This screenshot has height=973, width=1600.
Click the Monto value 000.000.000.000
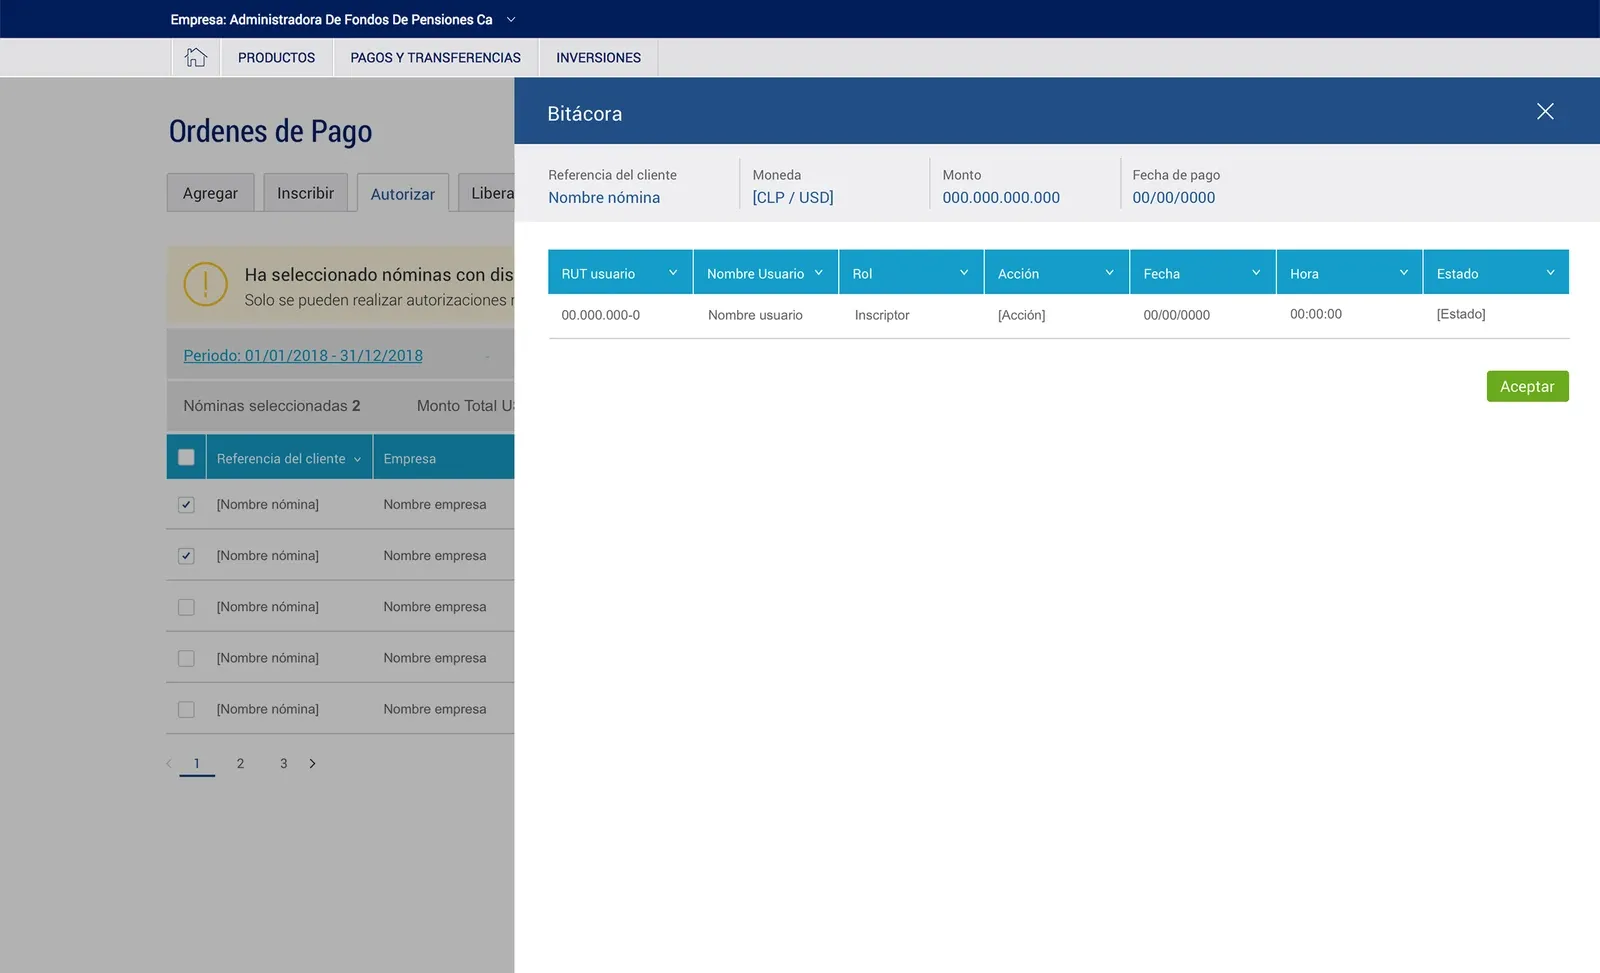1001,197
